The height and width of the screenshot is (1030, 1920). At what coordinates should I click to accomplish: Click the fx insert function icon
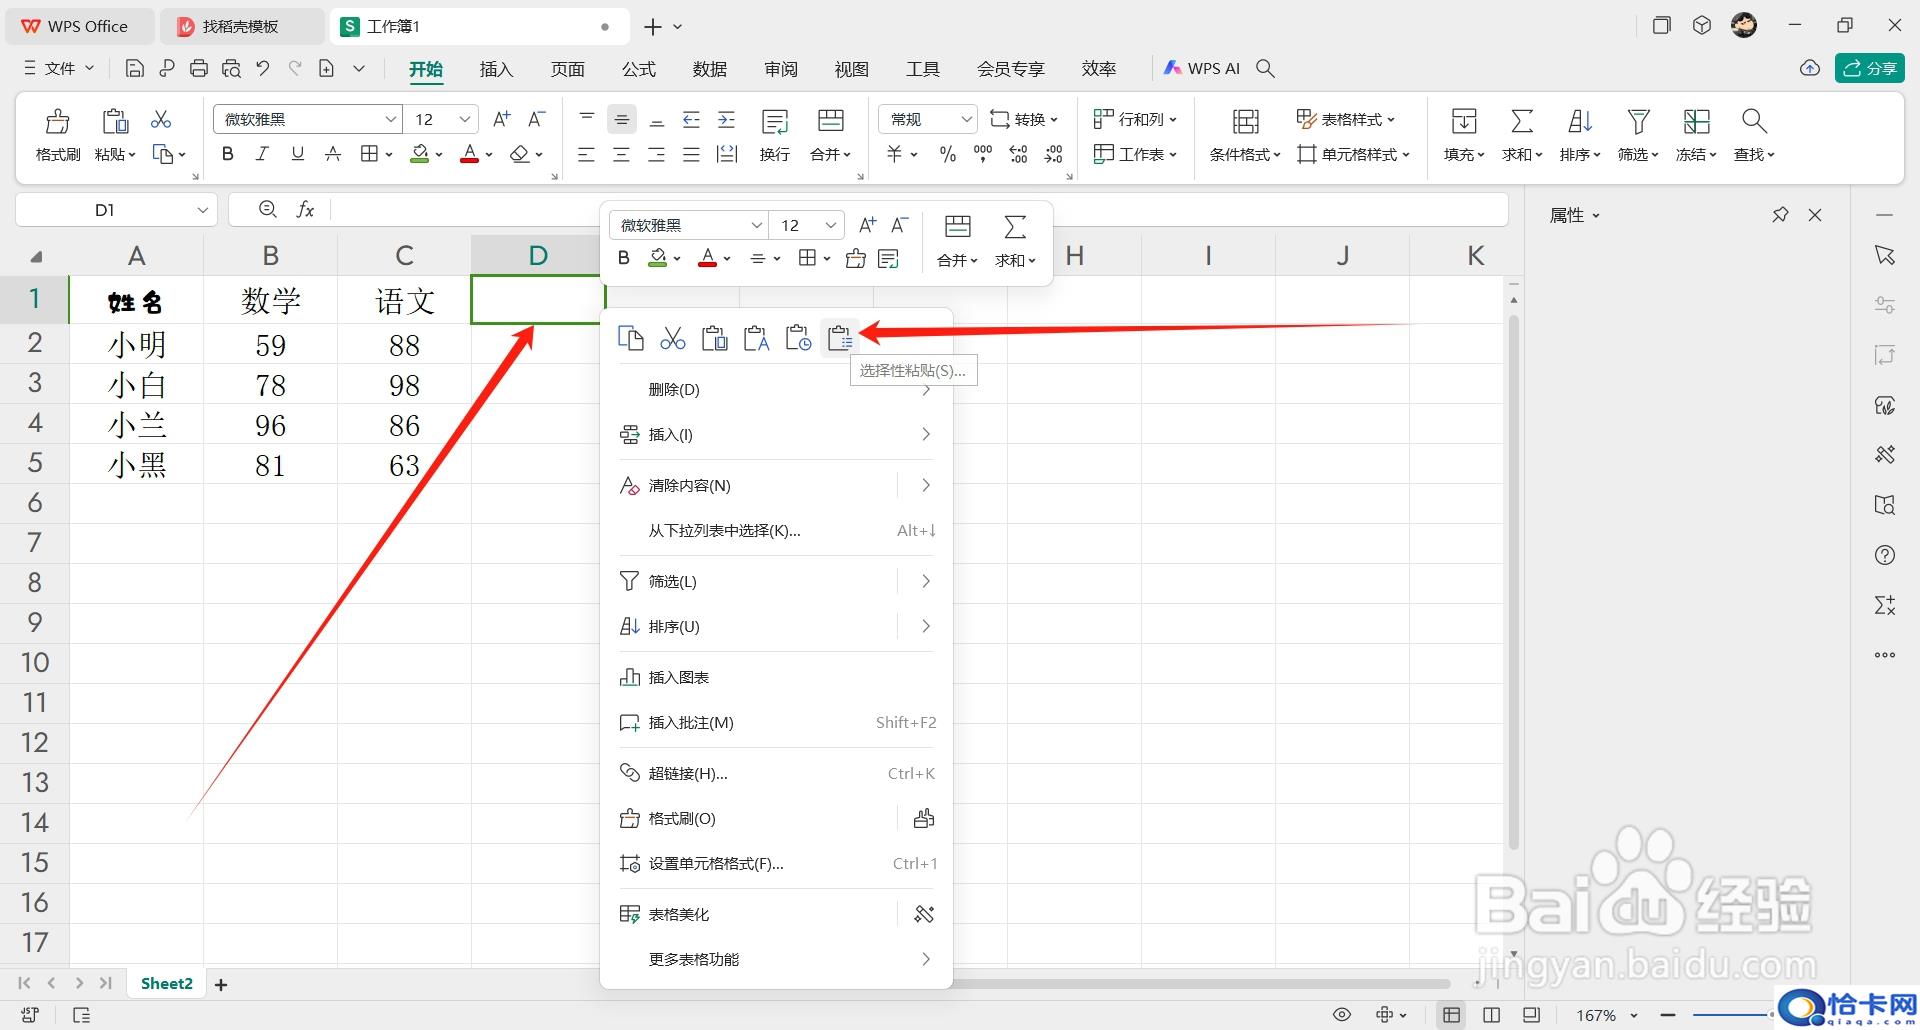click(306, 209)
